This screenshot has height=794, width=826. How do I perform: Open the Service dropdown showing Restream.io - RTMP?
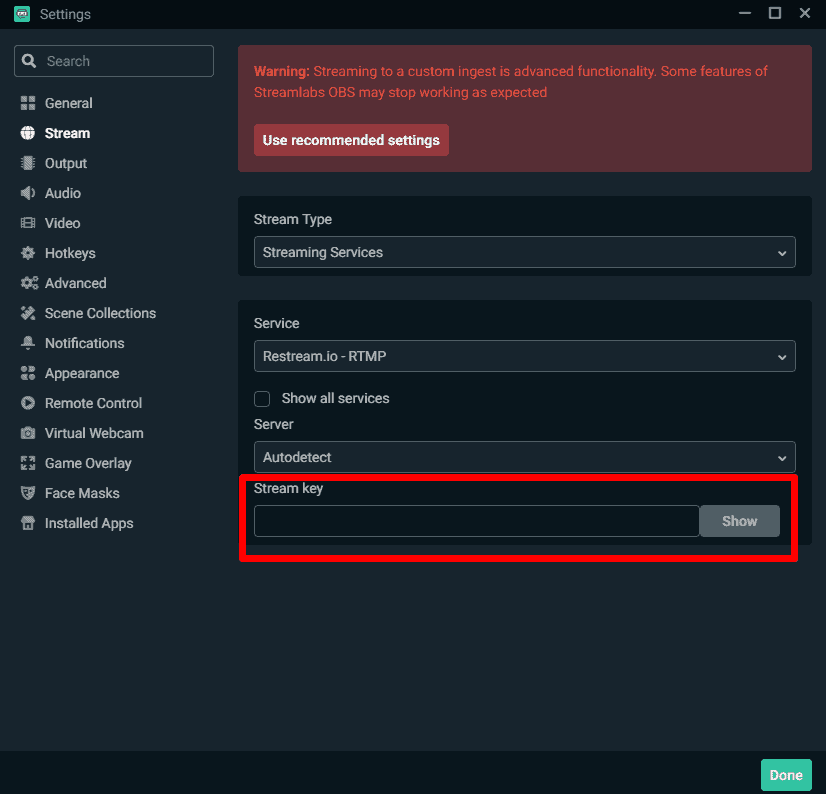click(525, 356)
